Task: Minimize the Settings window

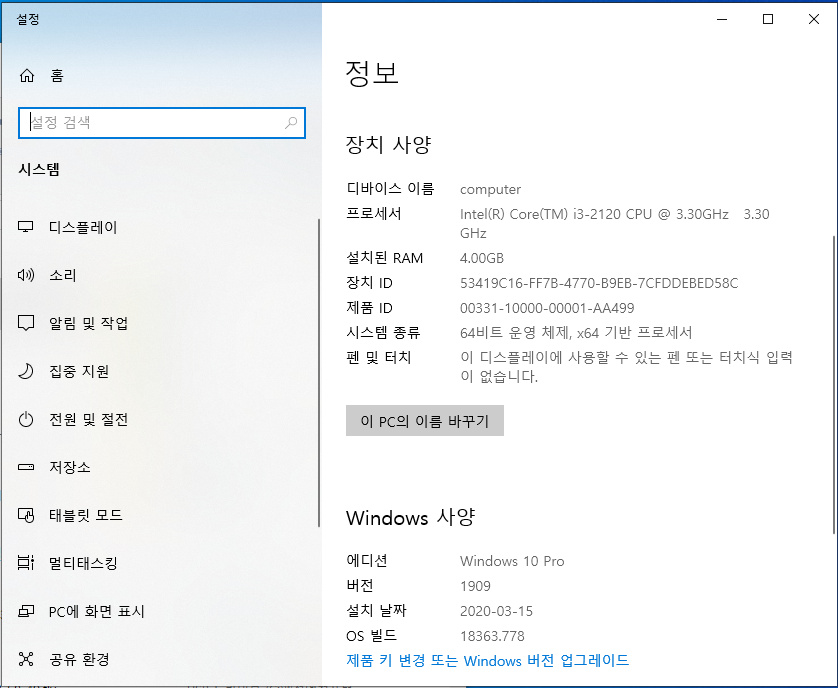Action: 722,19
